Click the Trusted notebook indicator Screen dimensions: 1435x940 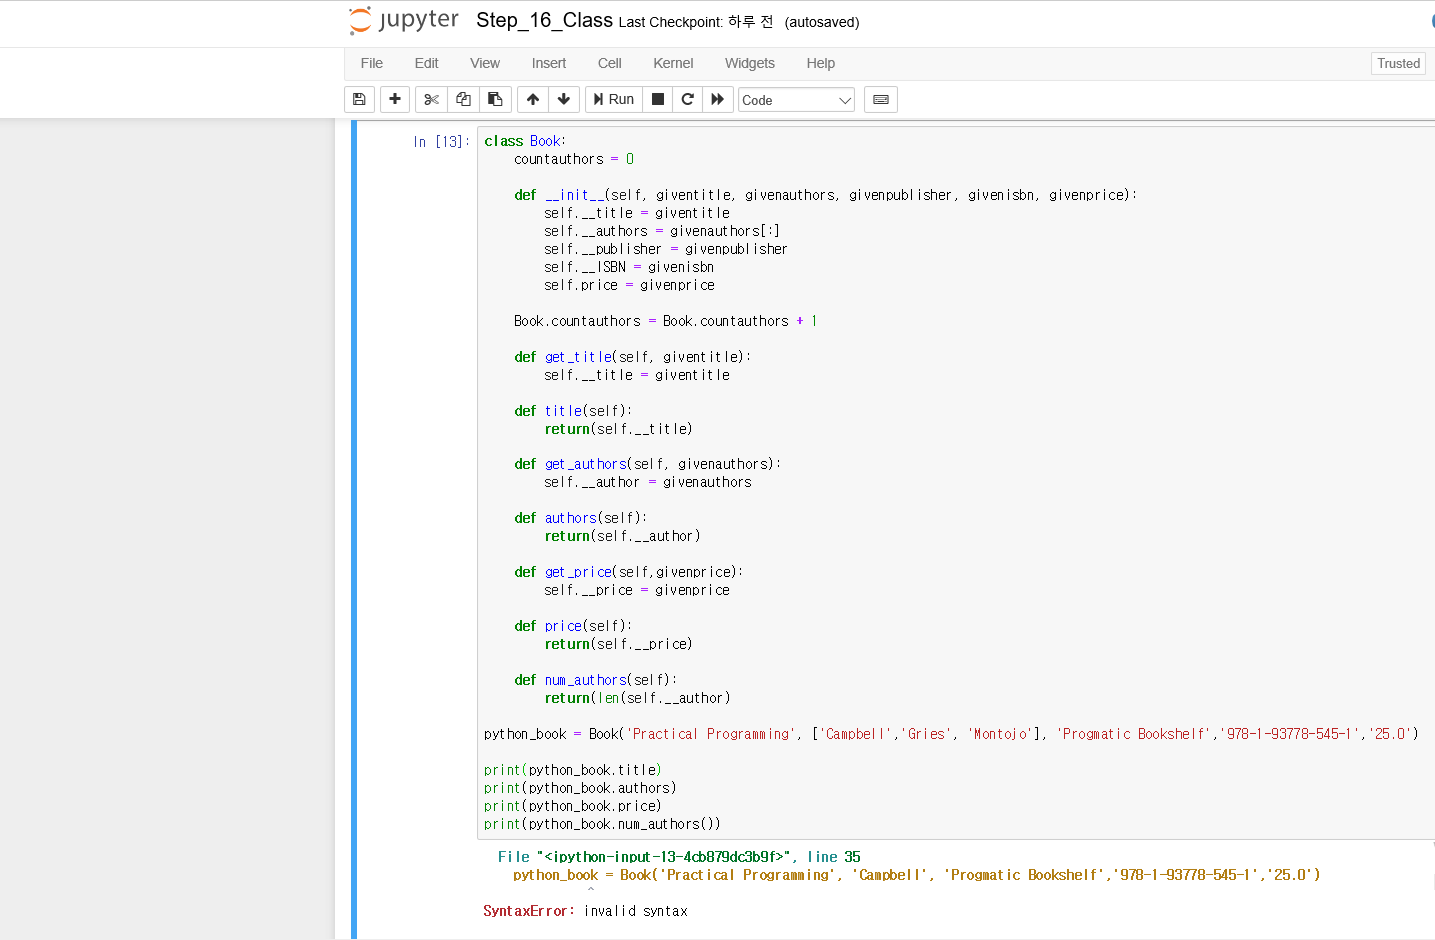(x=1398, y=63)
